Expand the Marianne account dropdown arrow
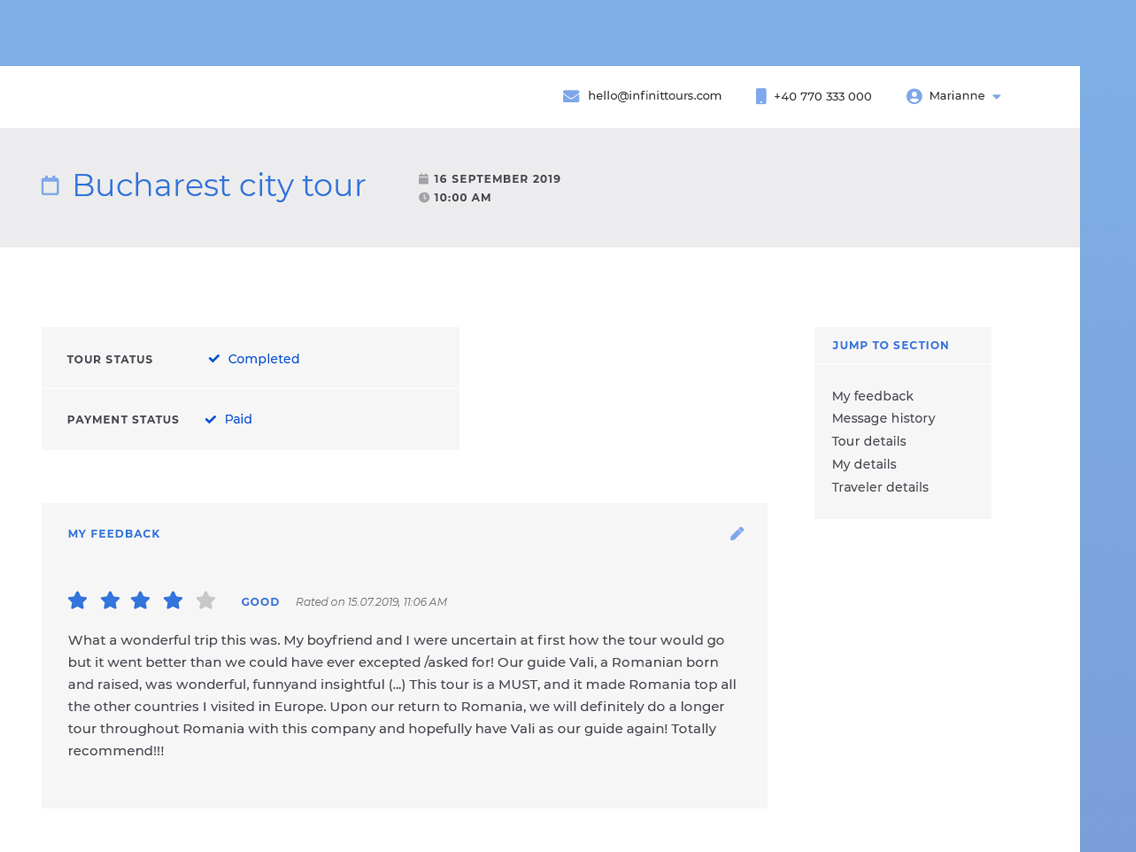The image size is (1136, 852). tap(996, 97)
